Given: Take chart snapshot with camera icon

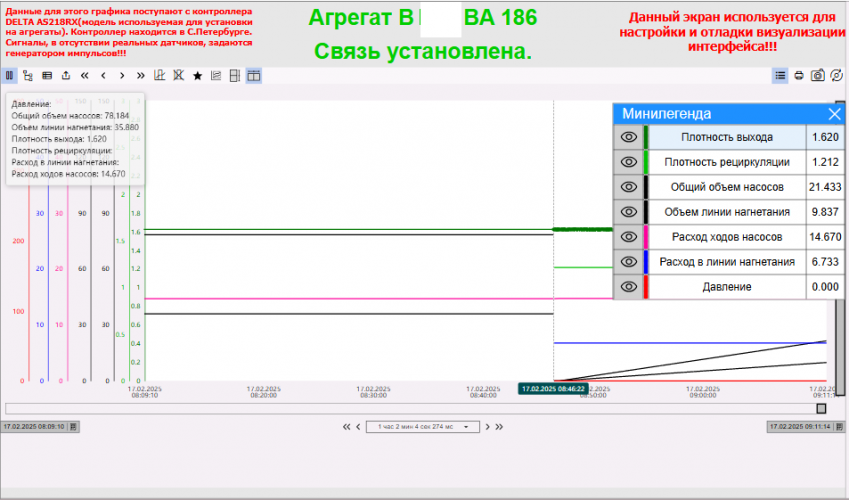Looking at the screenshot, I should [818, 75].
